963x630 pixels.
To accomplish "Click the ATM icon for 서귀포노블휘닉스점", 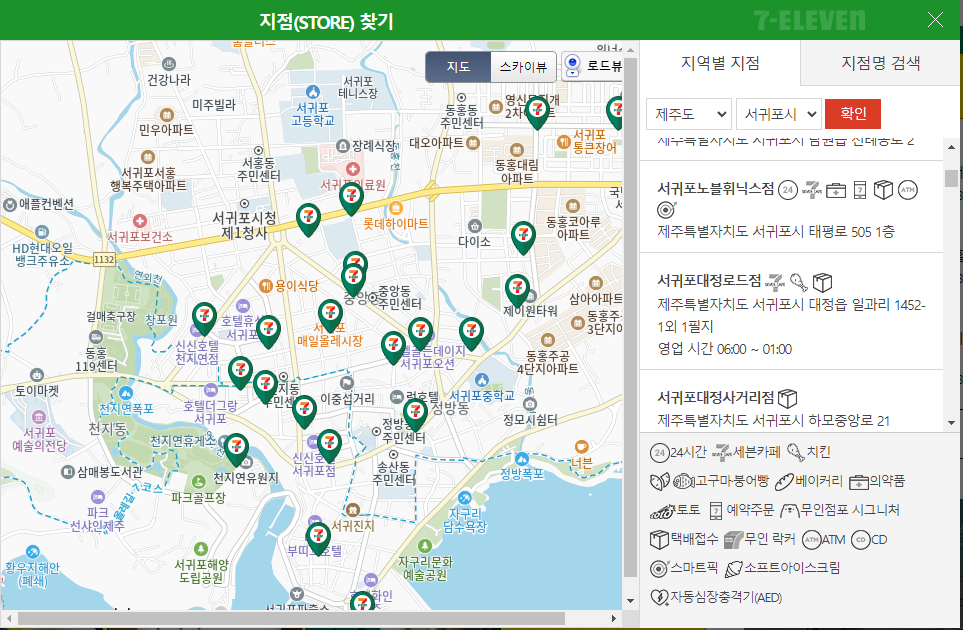I will pyautogui.click(x=908, y=190).
